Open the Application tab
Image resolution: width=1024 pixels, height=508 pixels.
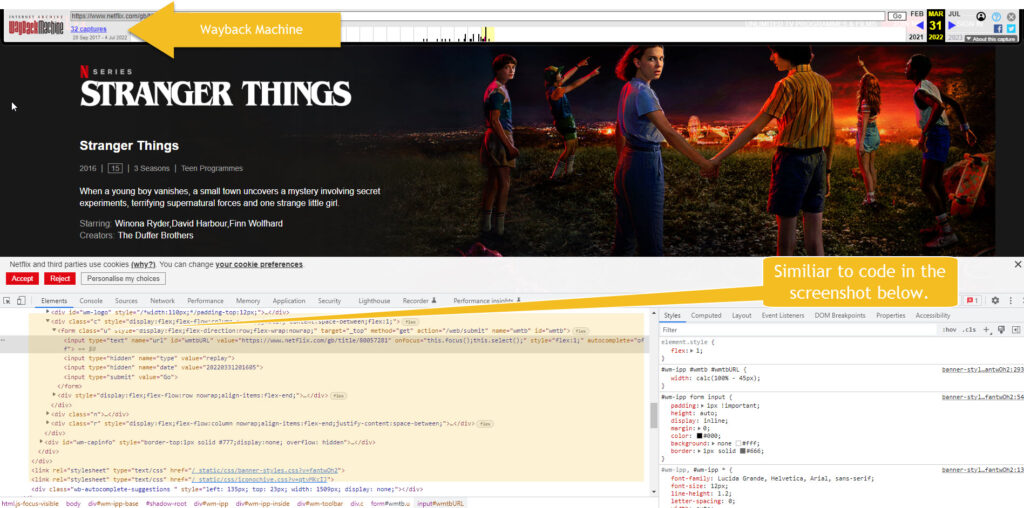(x=289, y=301)
